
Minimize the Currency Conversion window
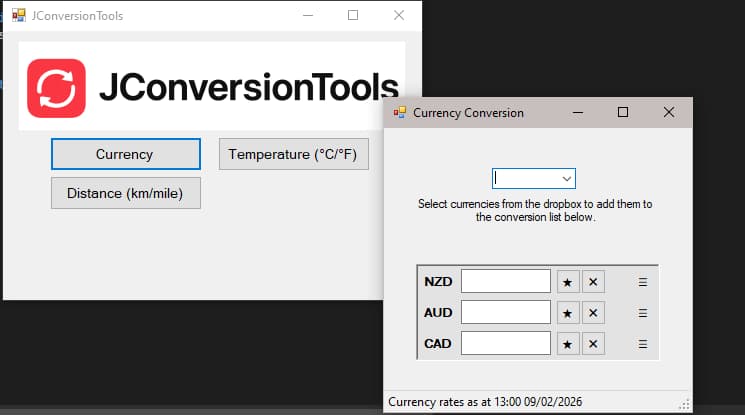click(x=578, y=113)
